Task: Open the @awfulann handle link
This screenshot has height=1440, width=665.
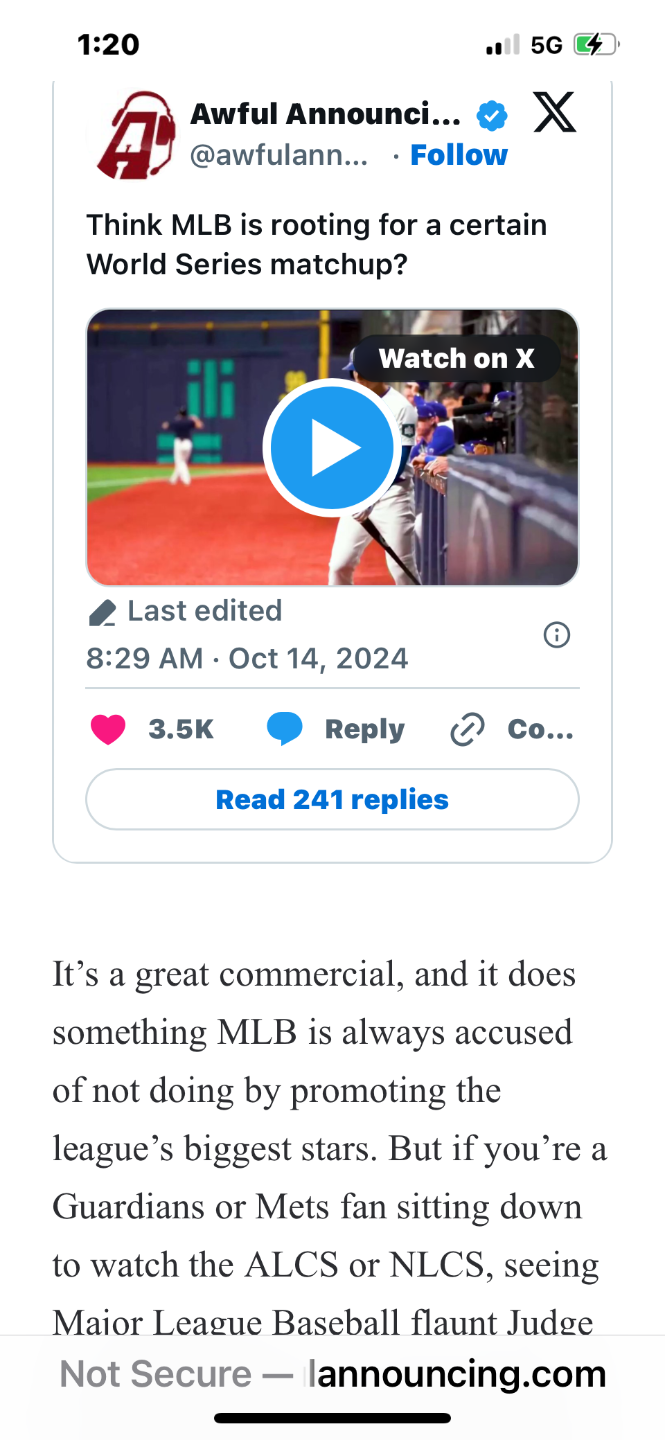Action: (278, 156)
